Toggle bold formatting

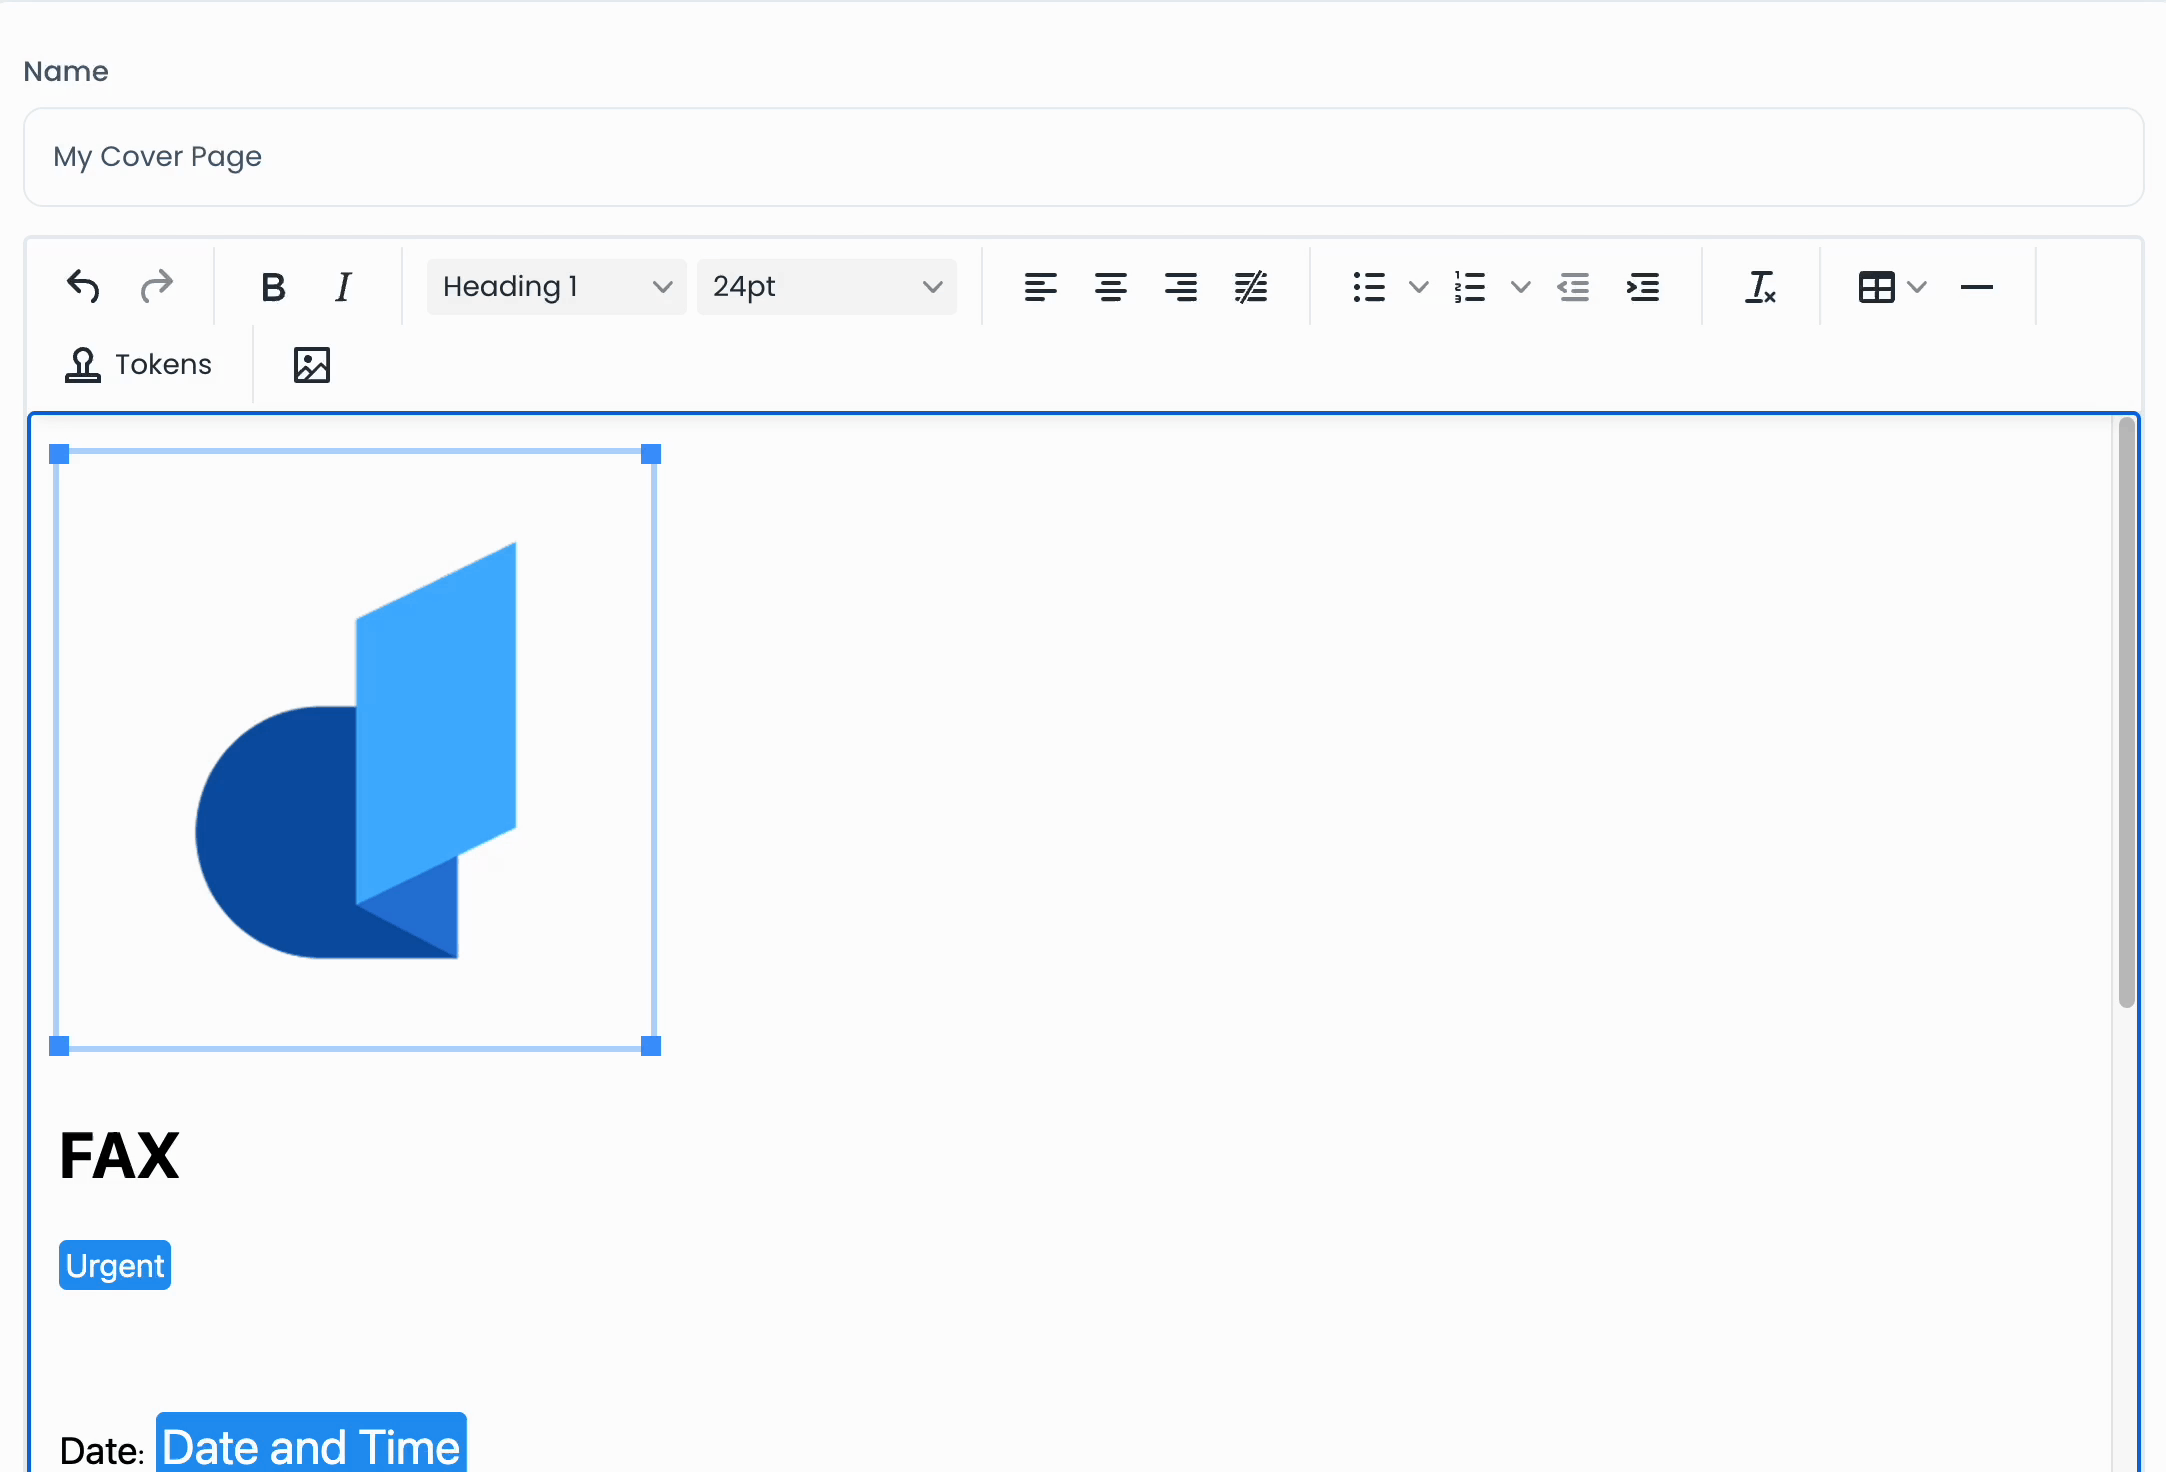(273, 287)
